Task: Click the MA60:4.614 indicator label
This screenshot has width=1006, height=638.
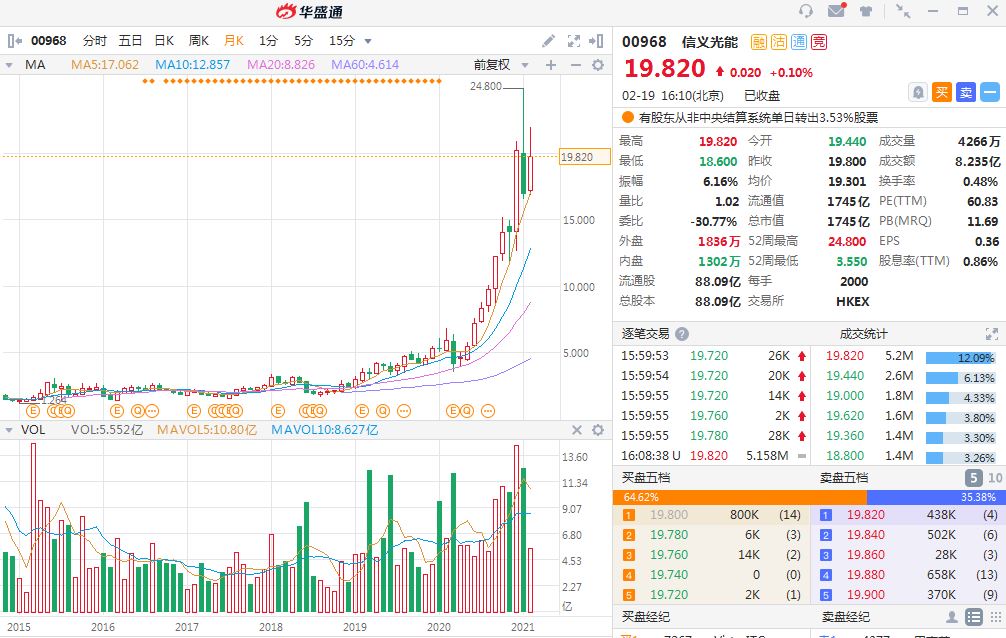Action: (x=365, y=65)
